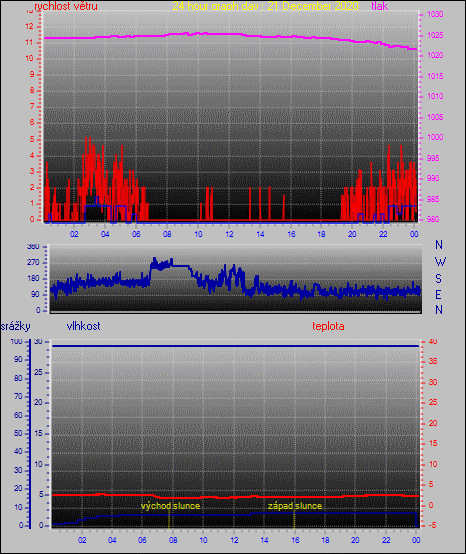
Task: Click the 16 hour tick under bottom graph
Action: click(x=295, y=540)
